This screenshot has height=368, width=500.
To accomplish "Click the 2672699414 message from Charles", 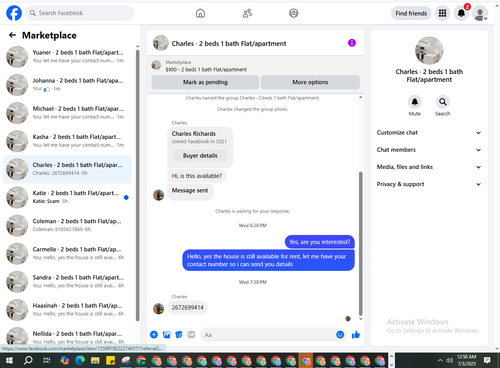I will (188, 308).
